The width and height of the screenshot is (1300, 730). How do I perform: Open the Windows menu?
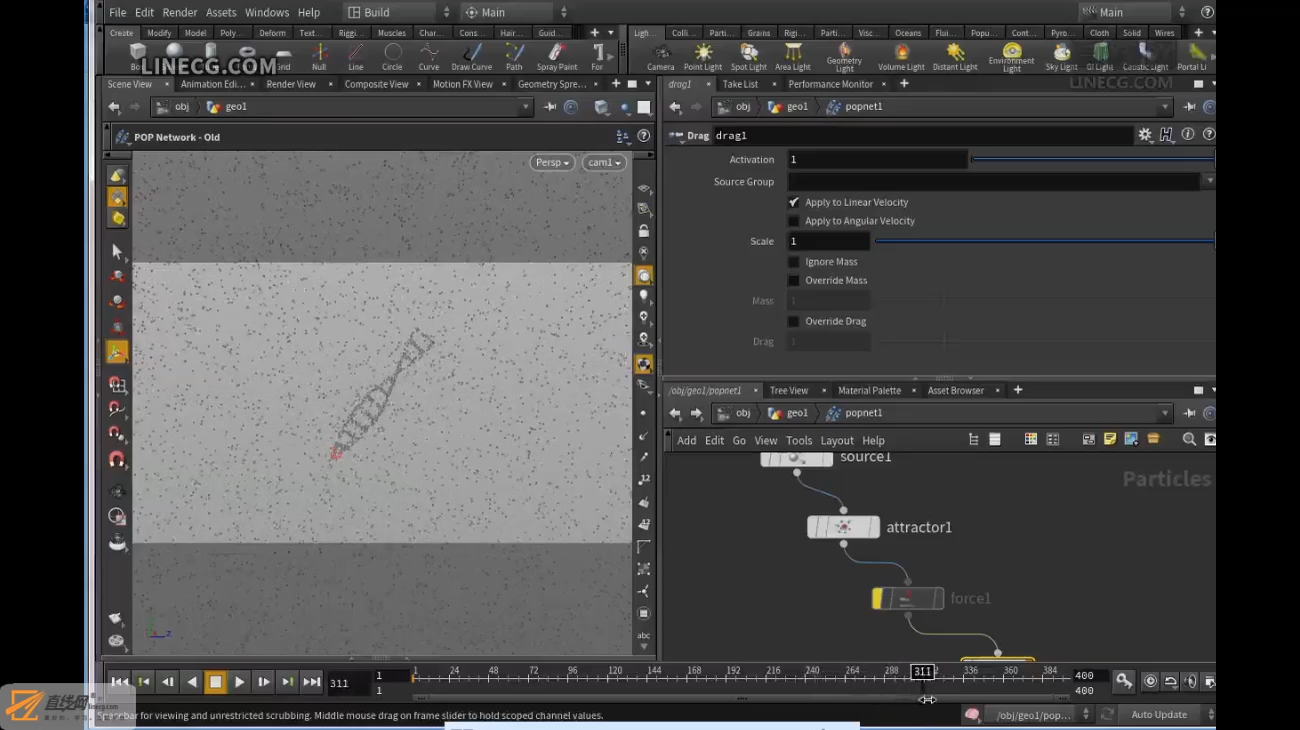pos(267,13)
